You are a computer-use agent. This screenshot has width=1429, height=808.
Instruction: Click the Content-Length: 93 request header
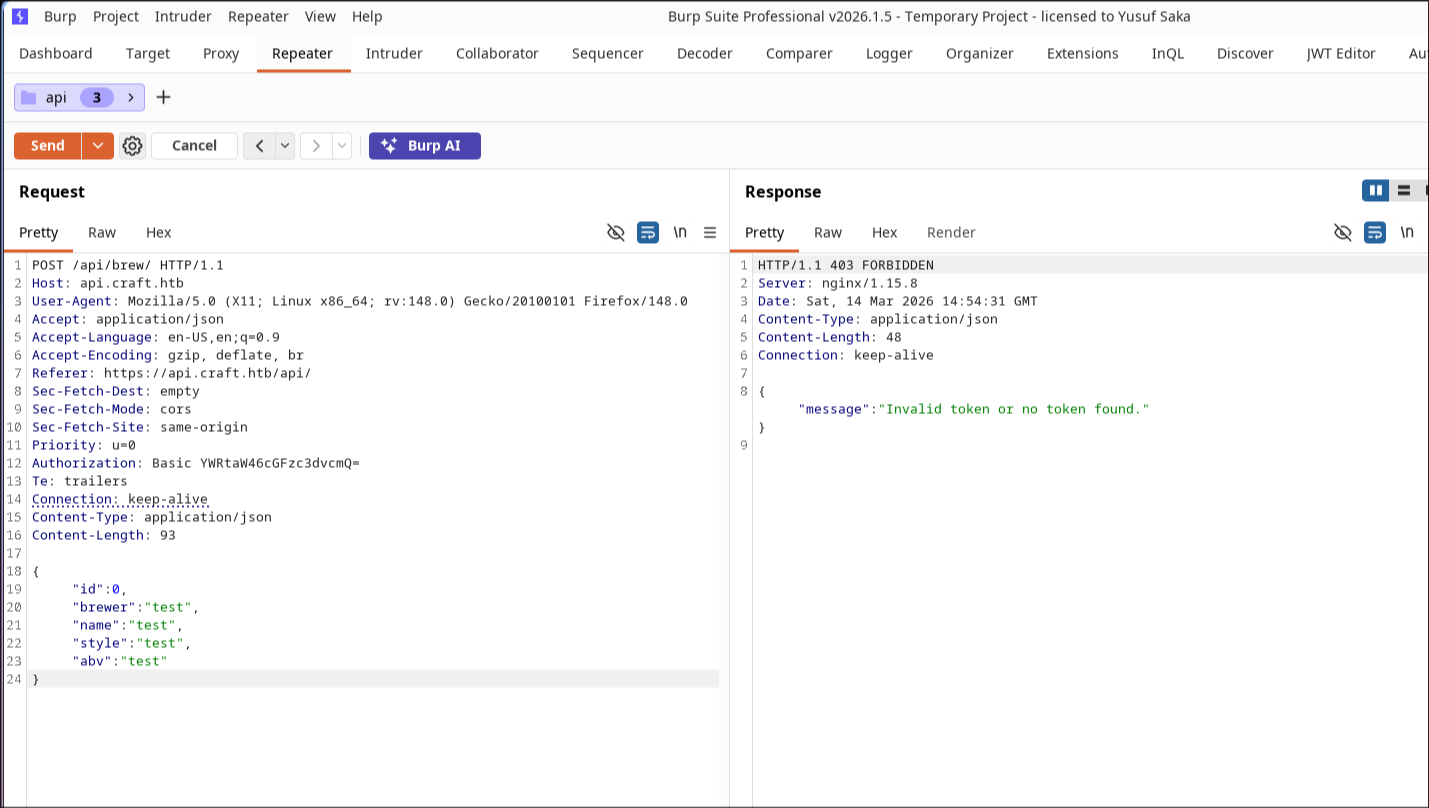(104, 535)
